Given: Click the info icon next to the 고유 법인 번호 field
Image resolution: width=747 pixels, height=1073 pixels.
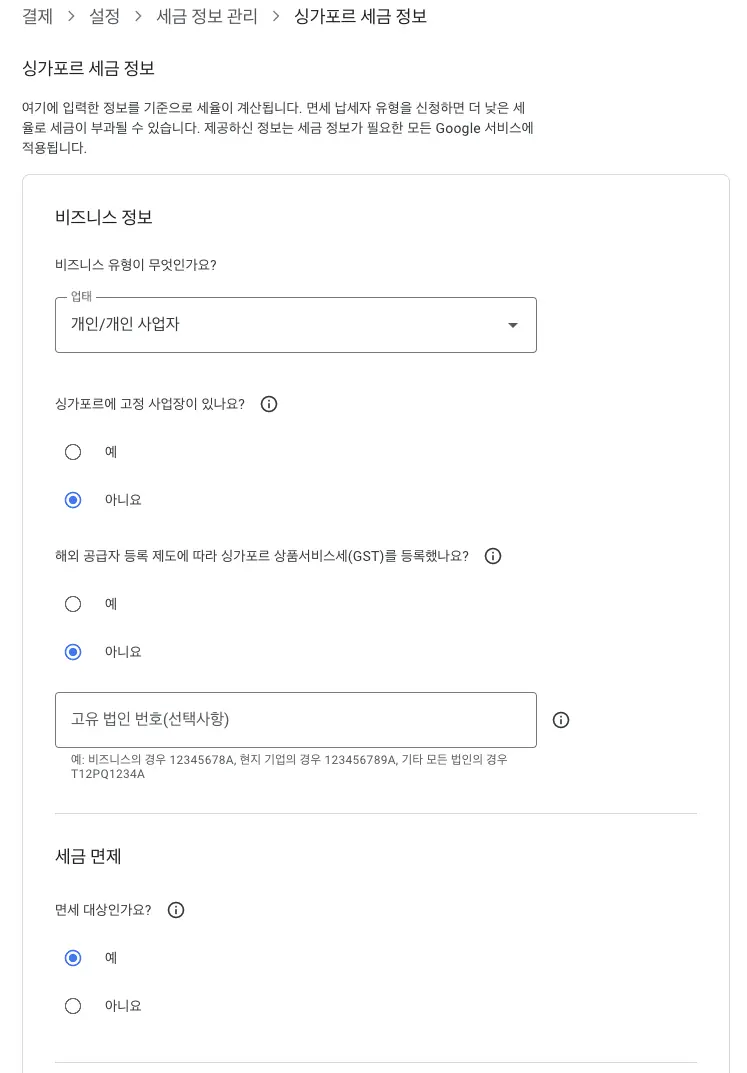Looking at the screenshot, I should 561,720.
